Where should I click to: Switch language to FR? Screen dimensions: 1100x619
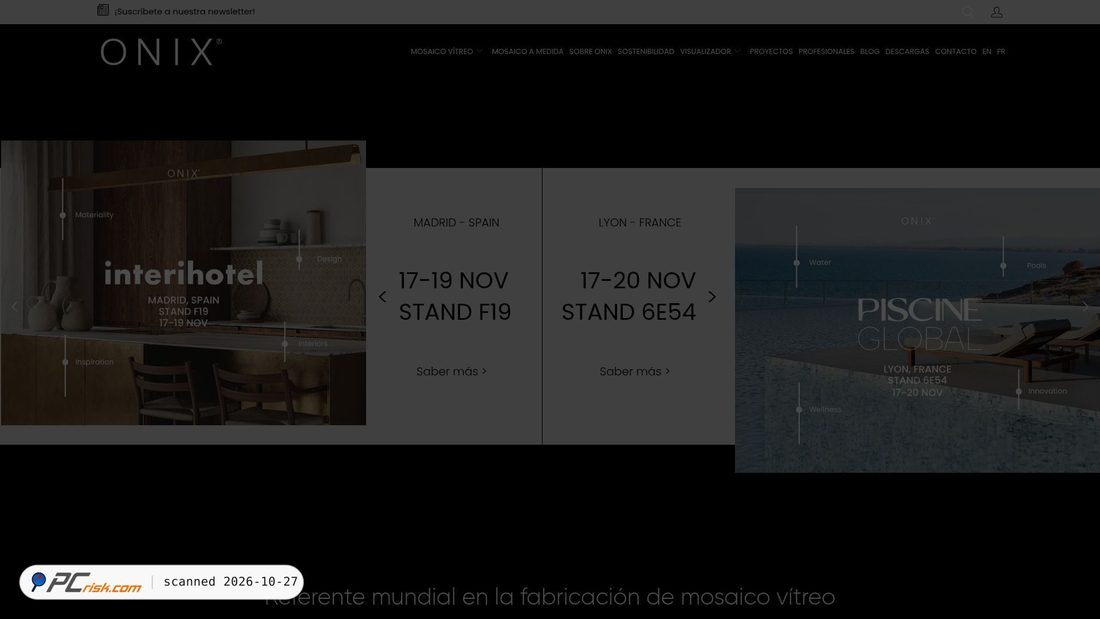pos(1001,51)
